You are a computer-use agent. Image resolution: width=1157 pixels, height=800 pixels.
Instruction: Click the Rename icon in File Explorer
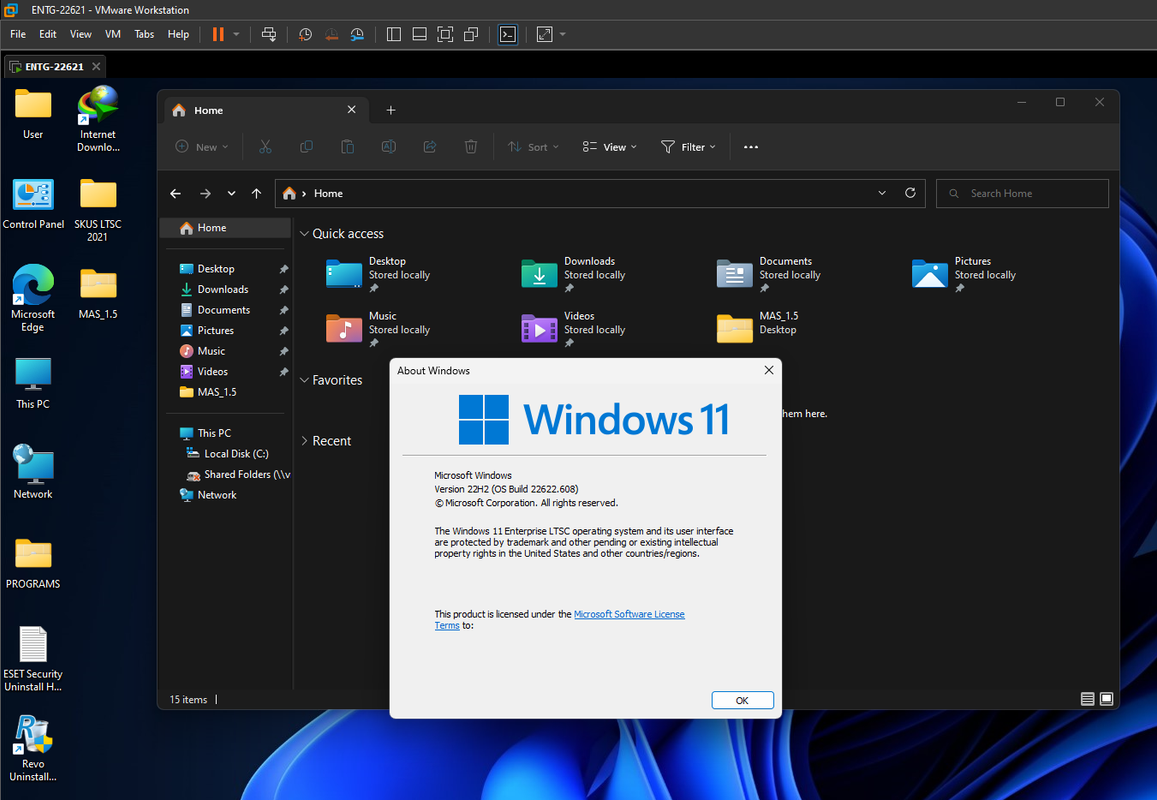[x=388, y=147]
